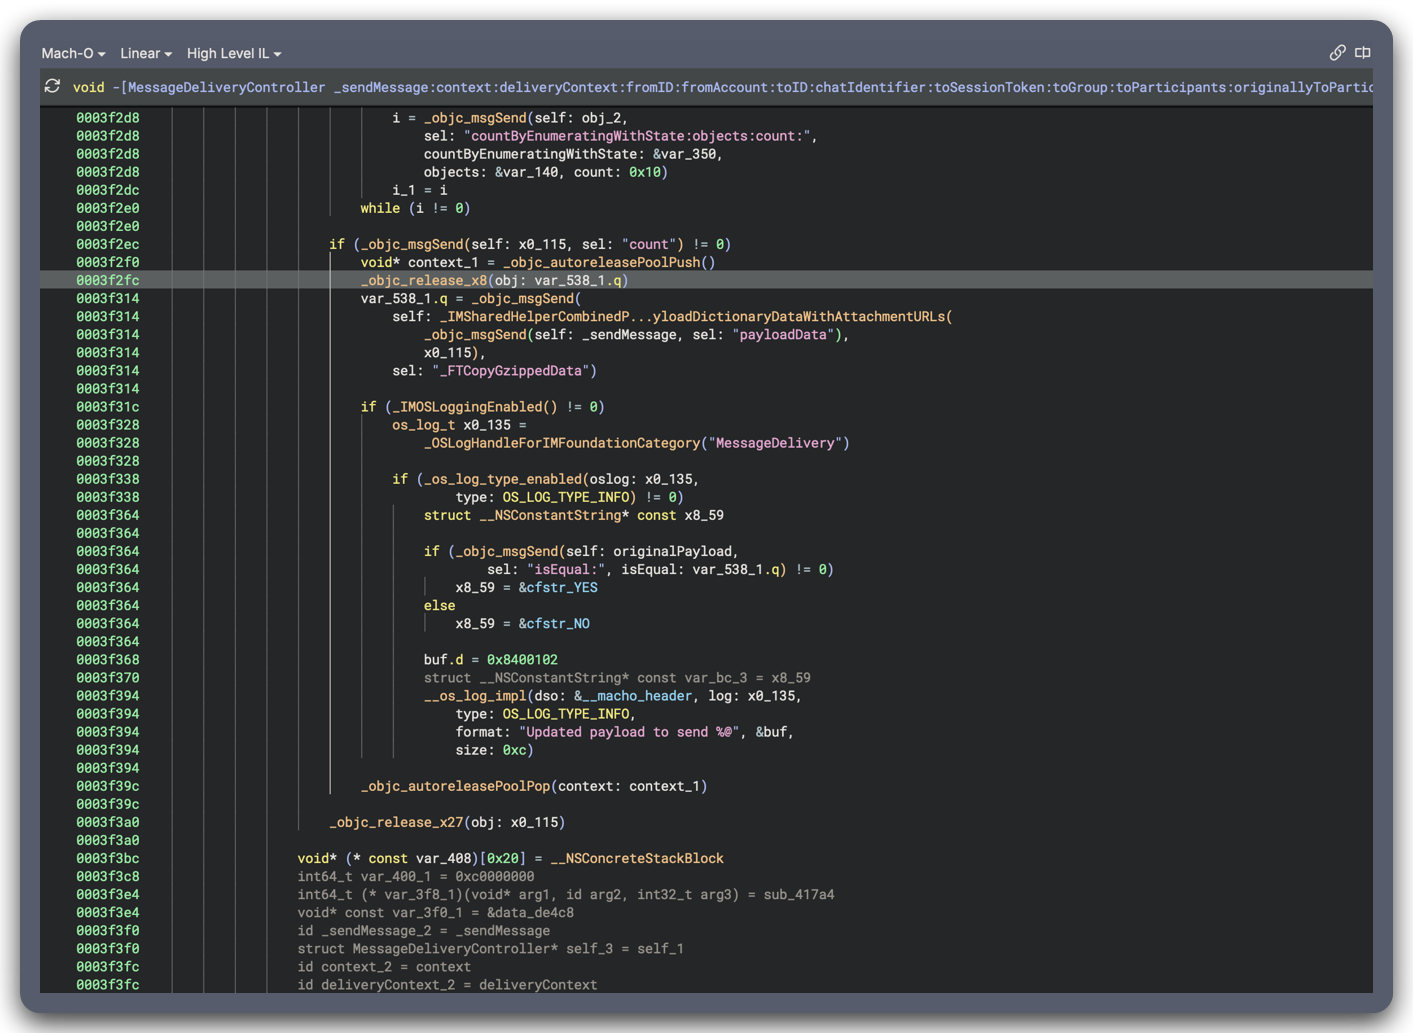Click the __os_log_impl function call

(475, 696)
